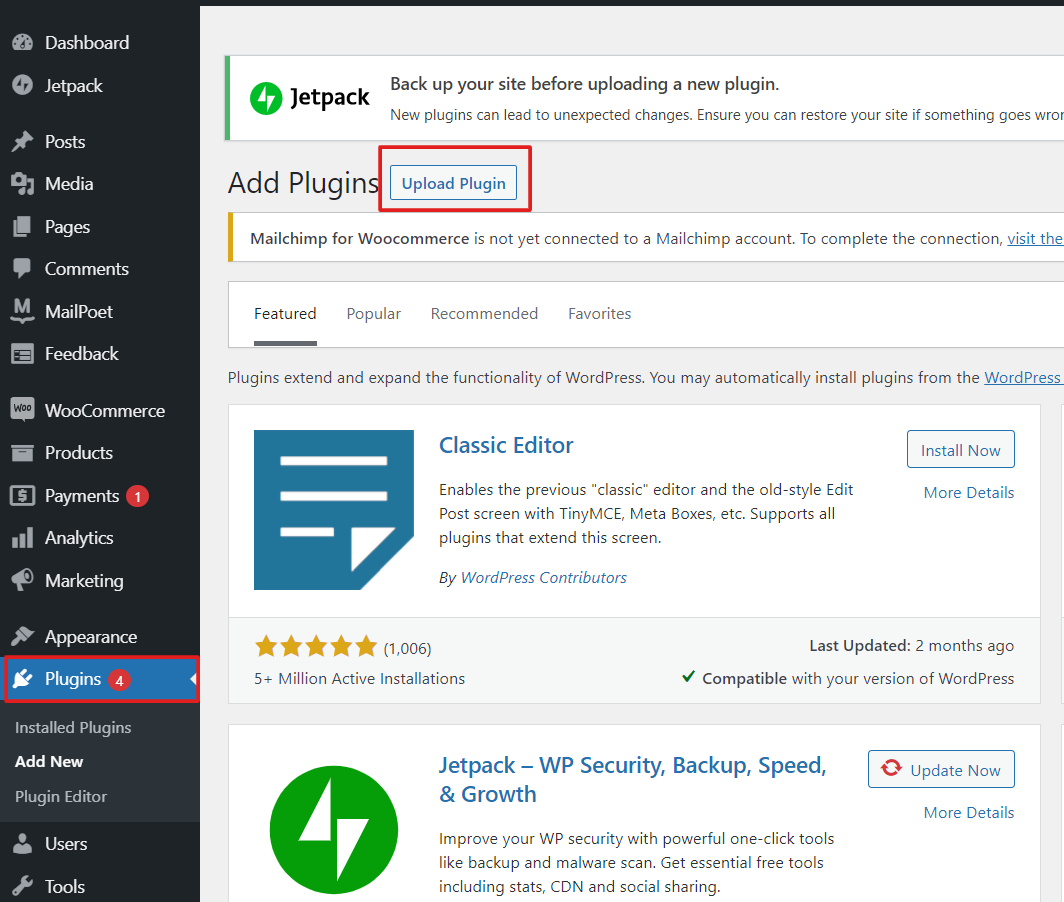The height and width of the screenshot is (902, 1064).
Task: Click the Pages sidebar icon
Action: point(22,226)
